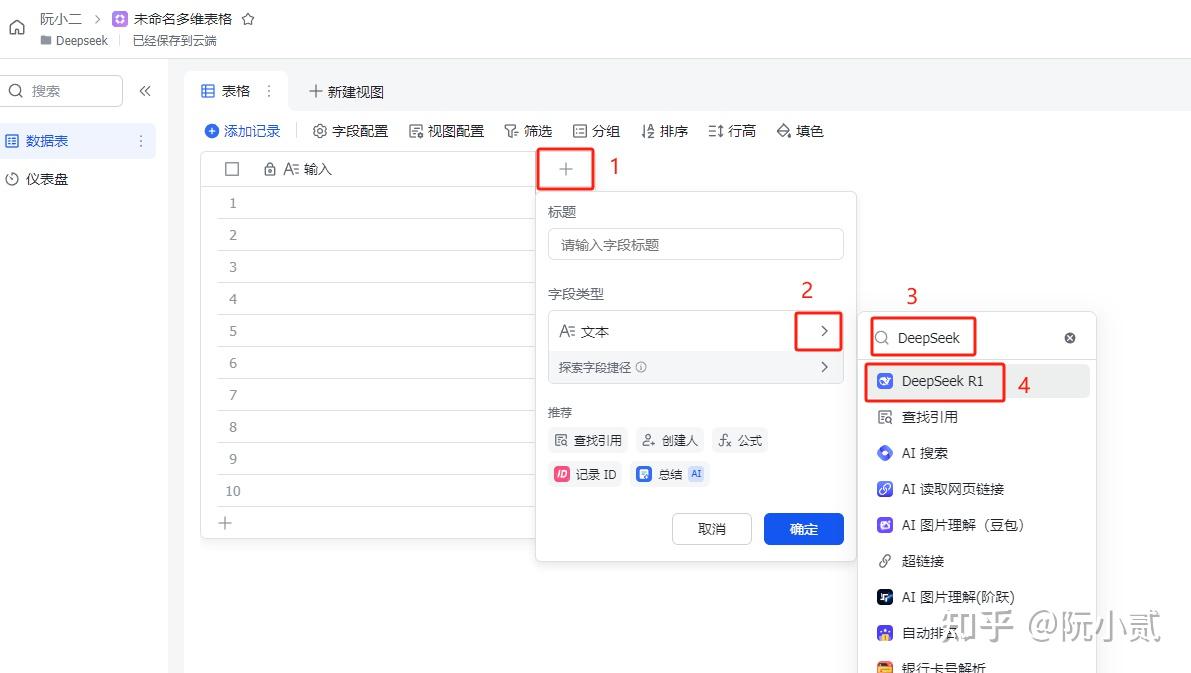Select row 5 in the table

[233, 331]
